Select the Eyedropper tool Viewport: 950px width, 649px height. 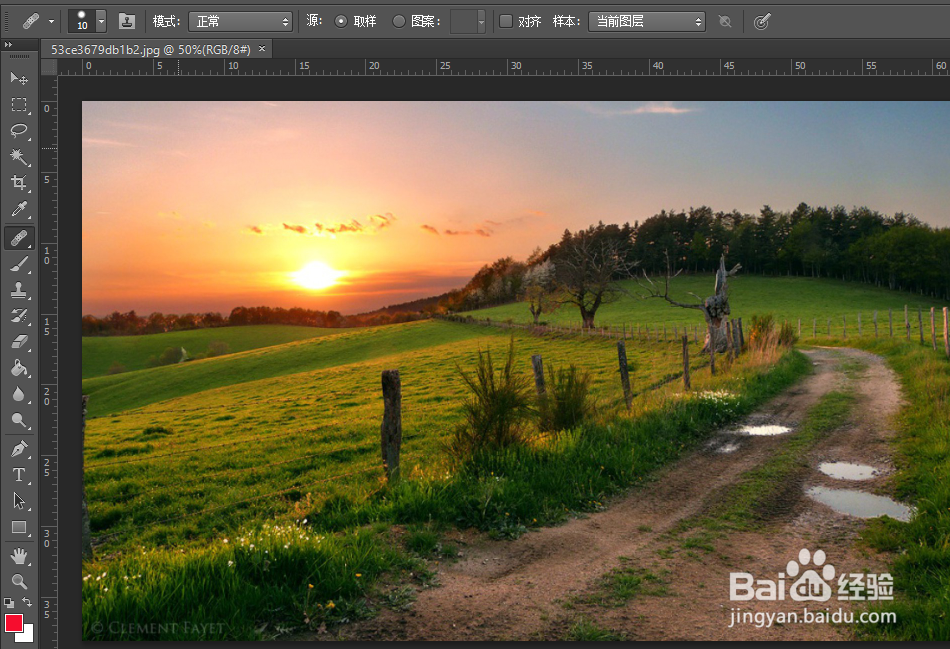pyautogui.click(x=19, y=210)
